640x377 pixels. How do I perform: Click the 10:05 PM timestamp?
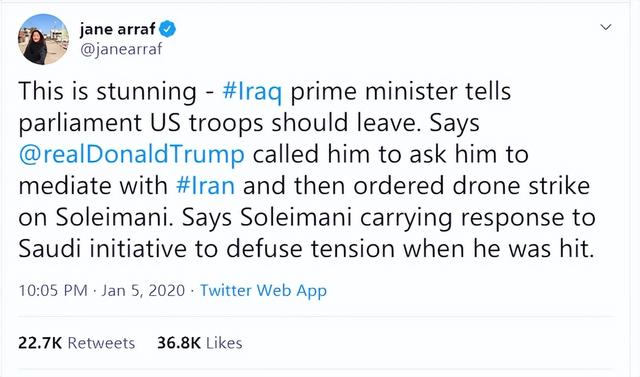53,291
